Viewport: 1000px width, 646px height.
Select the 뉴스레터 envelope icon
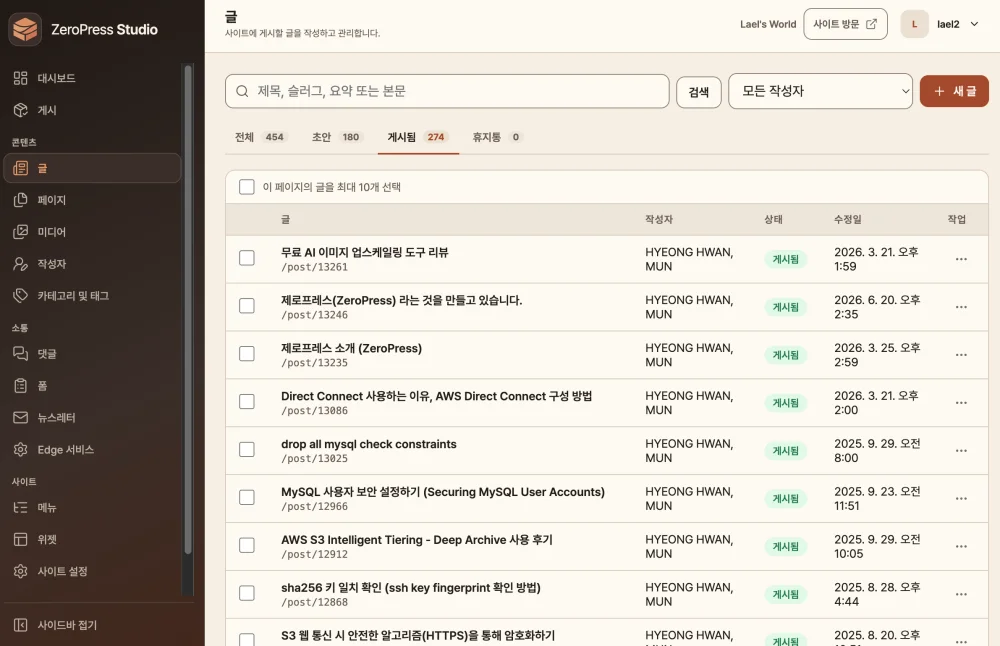pyautogui.click(x=20, y=417)
